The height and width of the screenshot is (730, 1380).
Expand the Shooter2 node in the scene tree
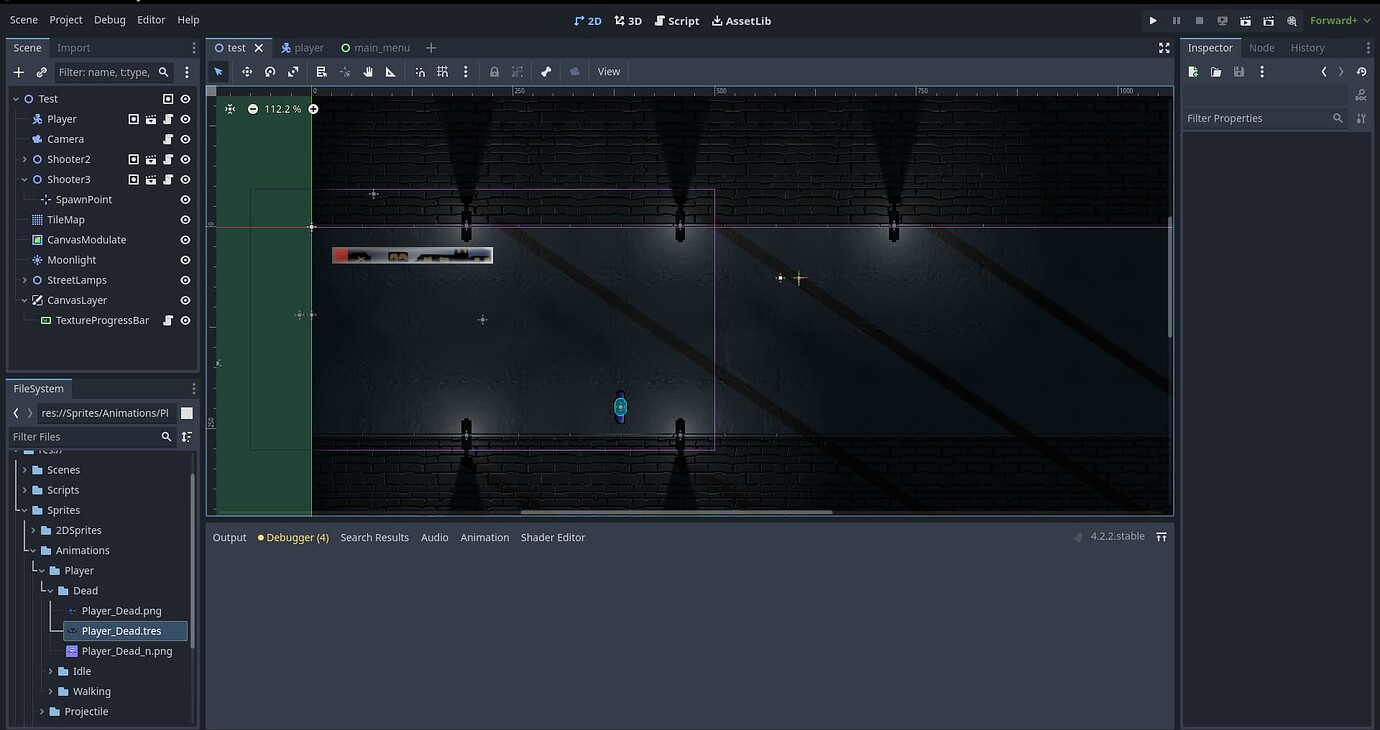tap(23, 158)
